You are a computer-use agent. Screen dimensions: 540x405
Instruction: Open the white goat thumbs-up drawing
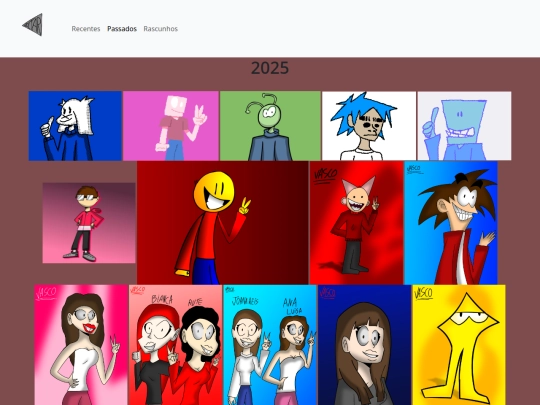[75, 126]
